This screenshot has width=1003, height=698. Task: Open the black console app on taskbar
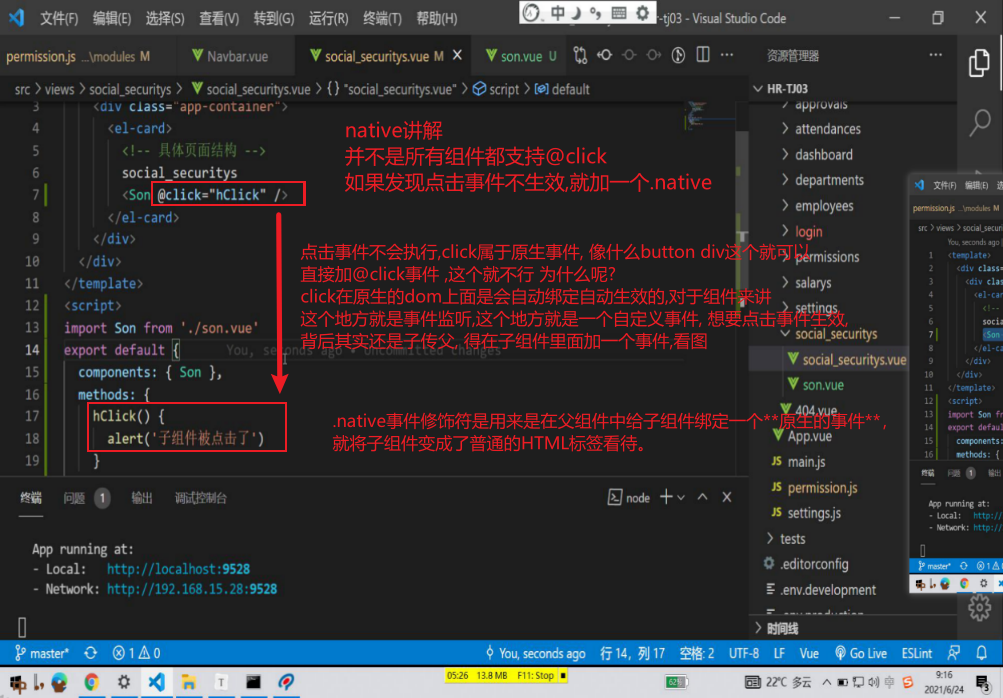253,682
